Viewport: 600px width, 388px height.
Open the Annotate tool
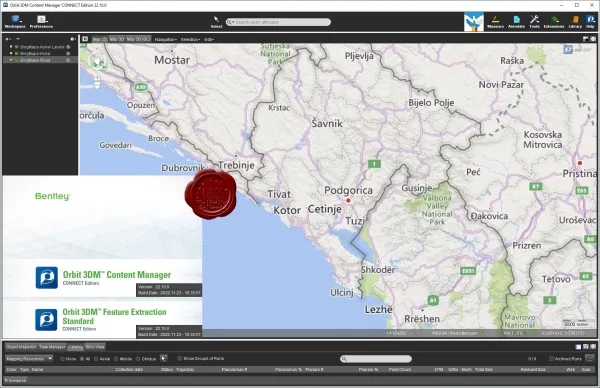pos(516,22)
